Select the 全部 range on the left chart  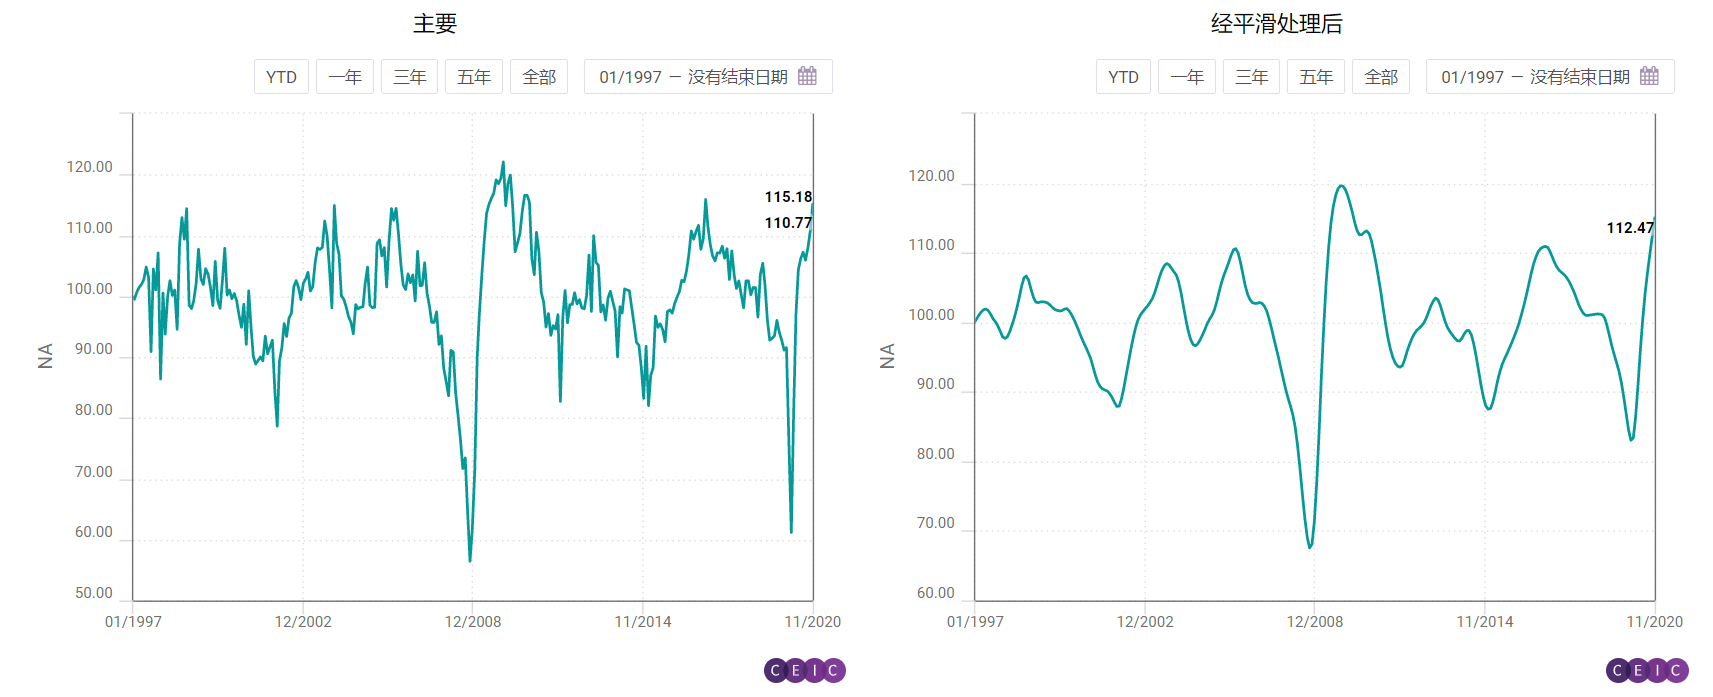click(539, 76)
